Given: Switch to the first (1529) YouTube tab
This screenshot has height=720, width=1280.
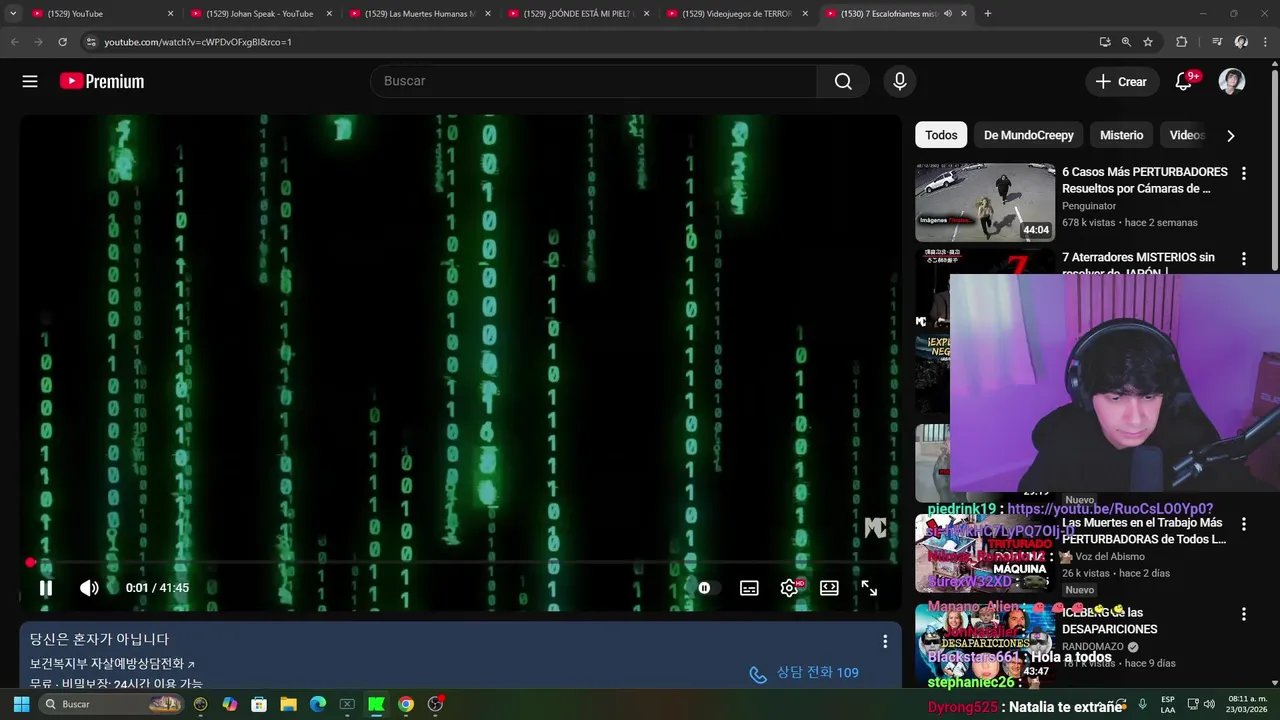Looking at the screenshot, I should pos(100,14).
